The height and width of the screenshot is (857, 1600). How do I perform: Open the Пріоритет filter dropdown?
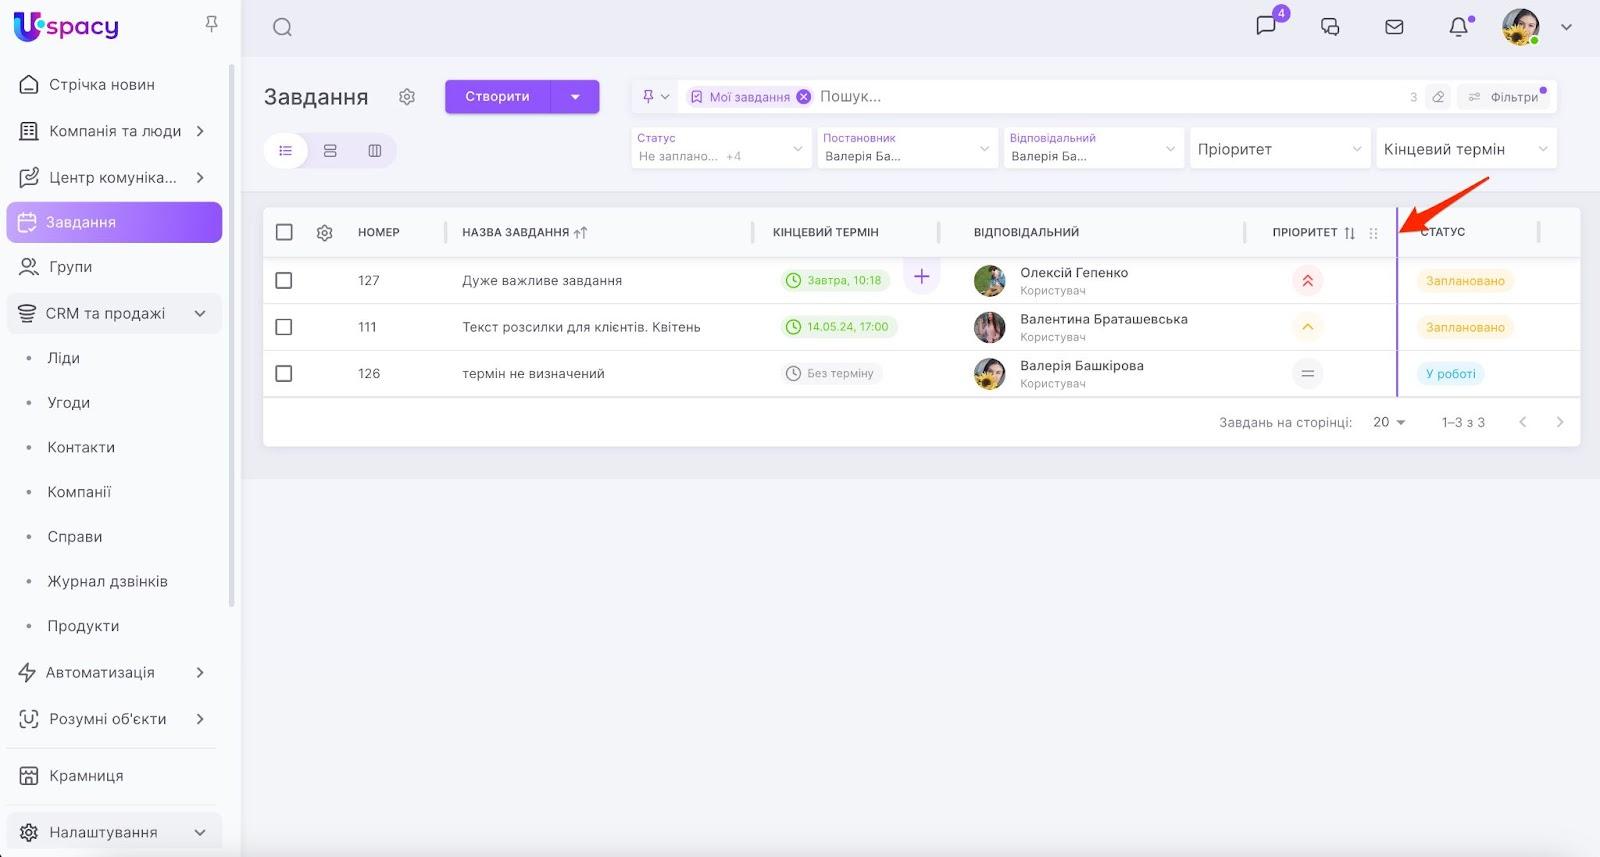(1279, 149)
